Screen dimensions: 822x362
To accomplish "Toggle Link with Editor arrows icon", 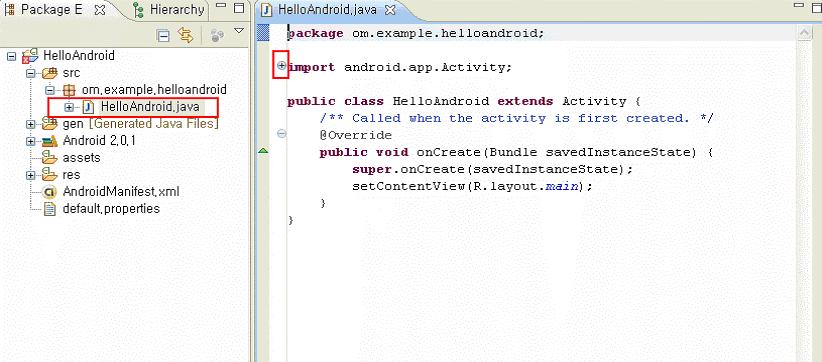I will tap(185, 36).
